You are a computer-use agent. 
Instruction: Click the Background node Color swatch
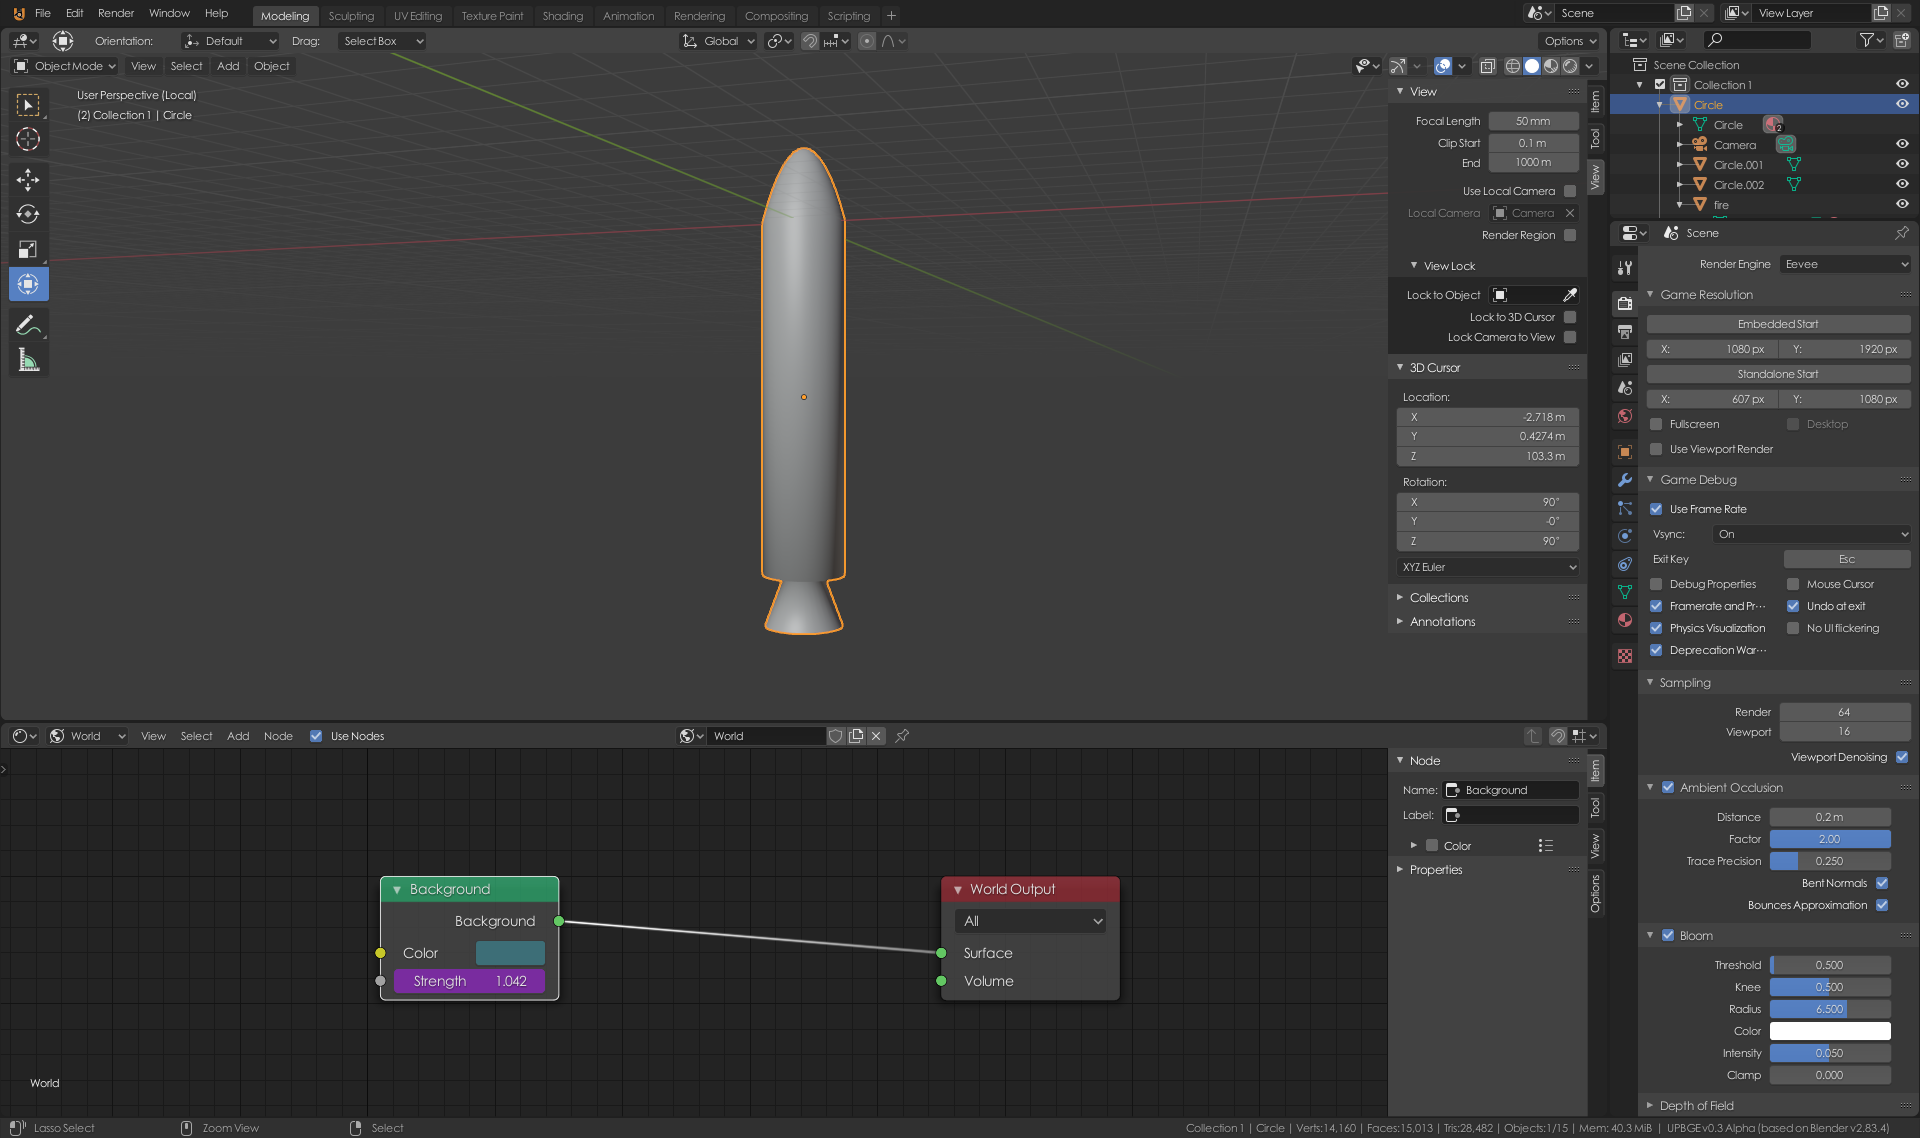(510, 953)
